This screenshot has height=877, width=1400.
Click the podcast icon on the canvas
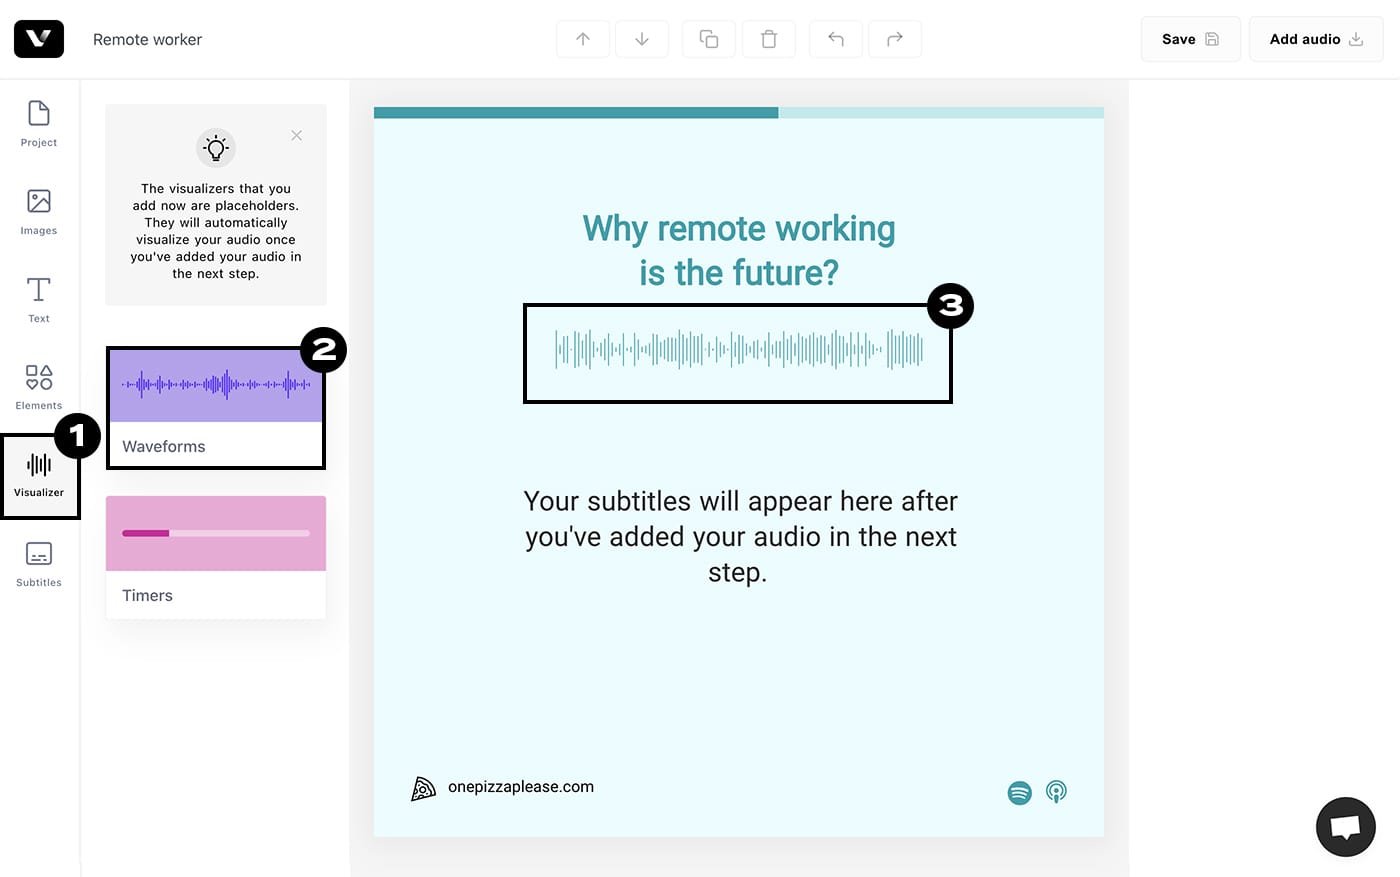[x=1056, y=791]
